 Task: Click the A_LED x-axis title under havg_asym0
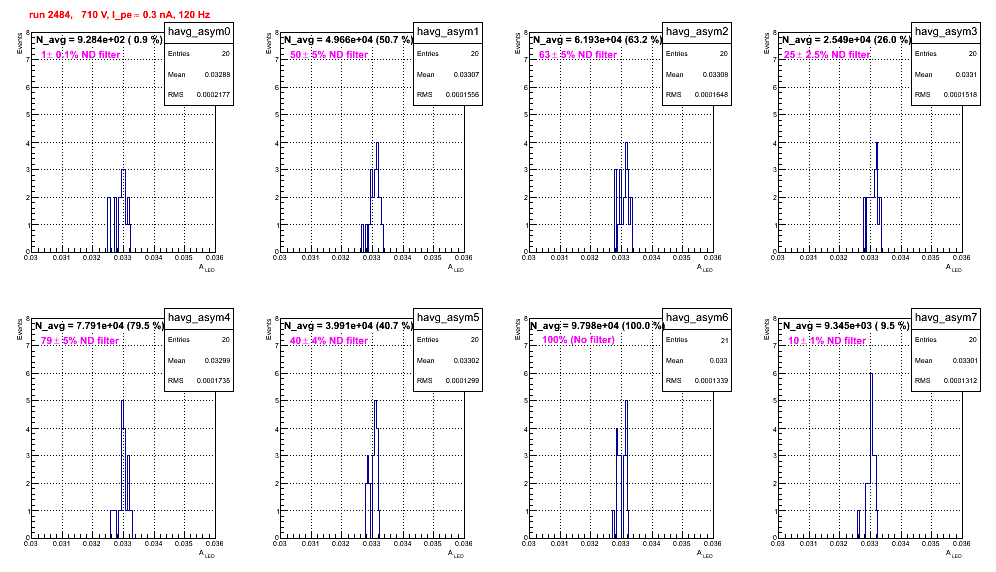pyautogui.click(x=207, y=268)
